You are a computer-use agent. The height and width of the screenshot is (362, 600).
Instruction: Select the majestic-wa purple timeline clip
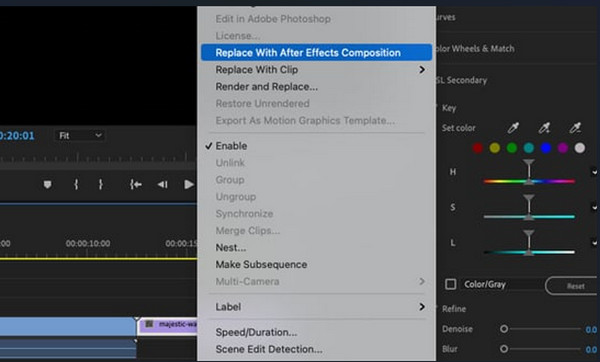(x=167, y=326)
